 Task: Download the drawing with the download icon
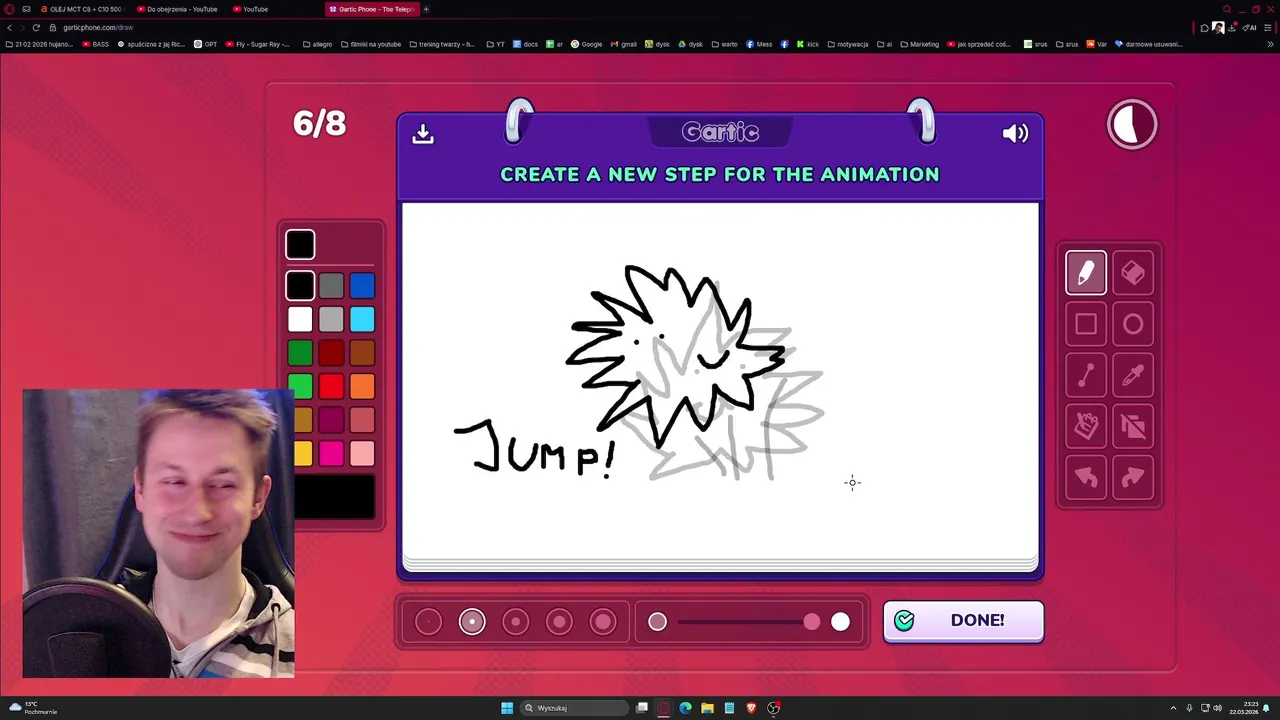tap(423, 133)
